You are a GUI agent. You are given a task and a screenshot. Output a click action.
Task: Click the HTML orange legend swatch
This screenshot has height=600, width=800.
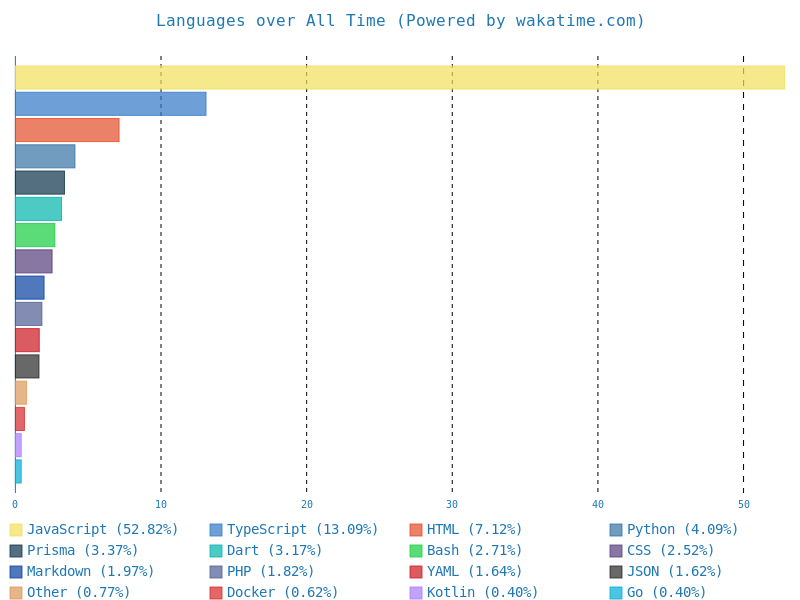click(x=416, y=530)
